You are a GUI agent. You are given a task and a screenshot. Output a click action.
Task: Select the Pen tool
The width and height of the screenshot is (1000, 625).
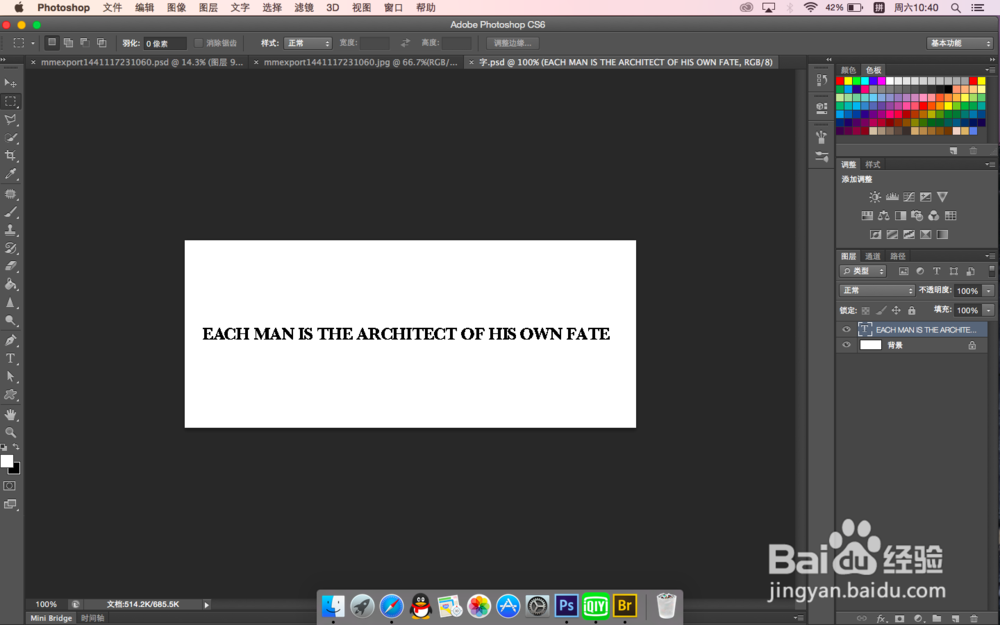click(x=11, y=340)
